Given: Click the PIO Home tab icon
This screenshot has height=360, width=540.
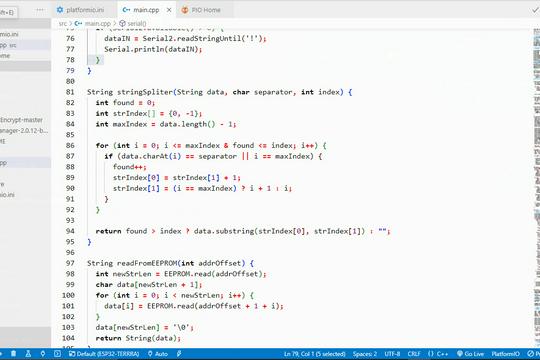Looking at the screenshot, I should coord(185,10).
